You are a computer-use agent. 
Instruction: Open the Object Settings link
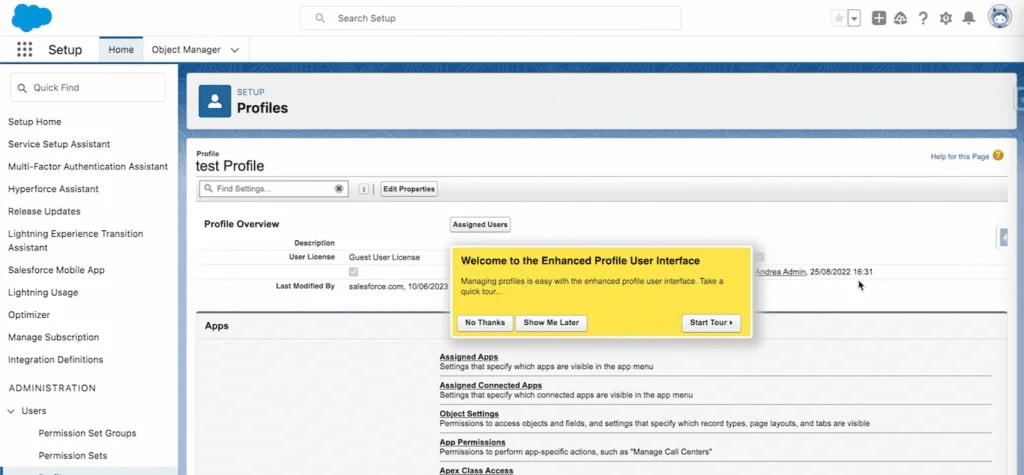coord(469,414)
